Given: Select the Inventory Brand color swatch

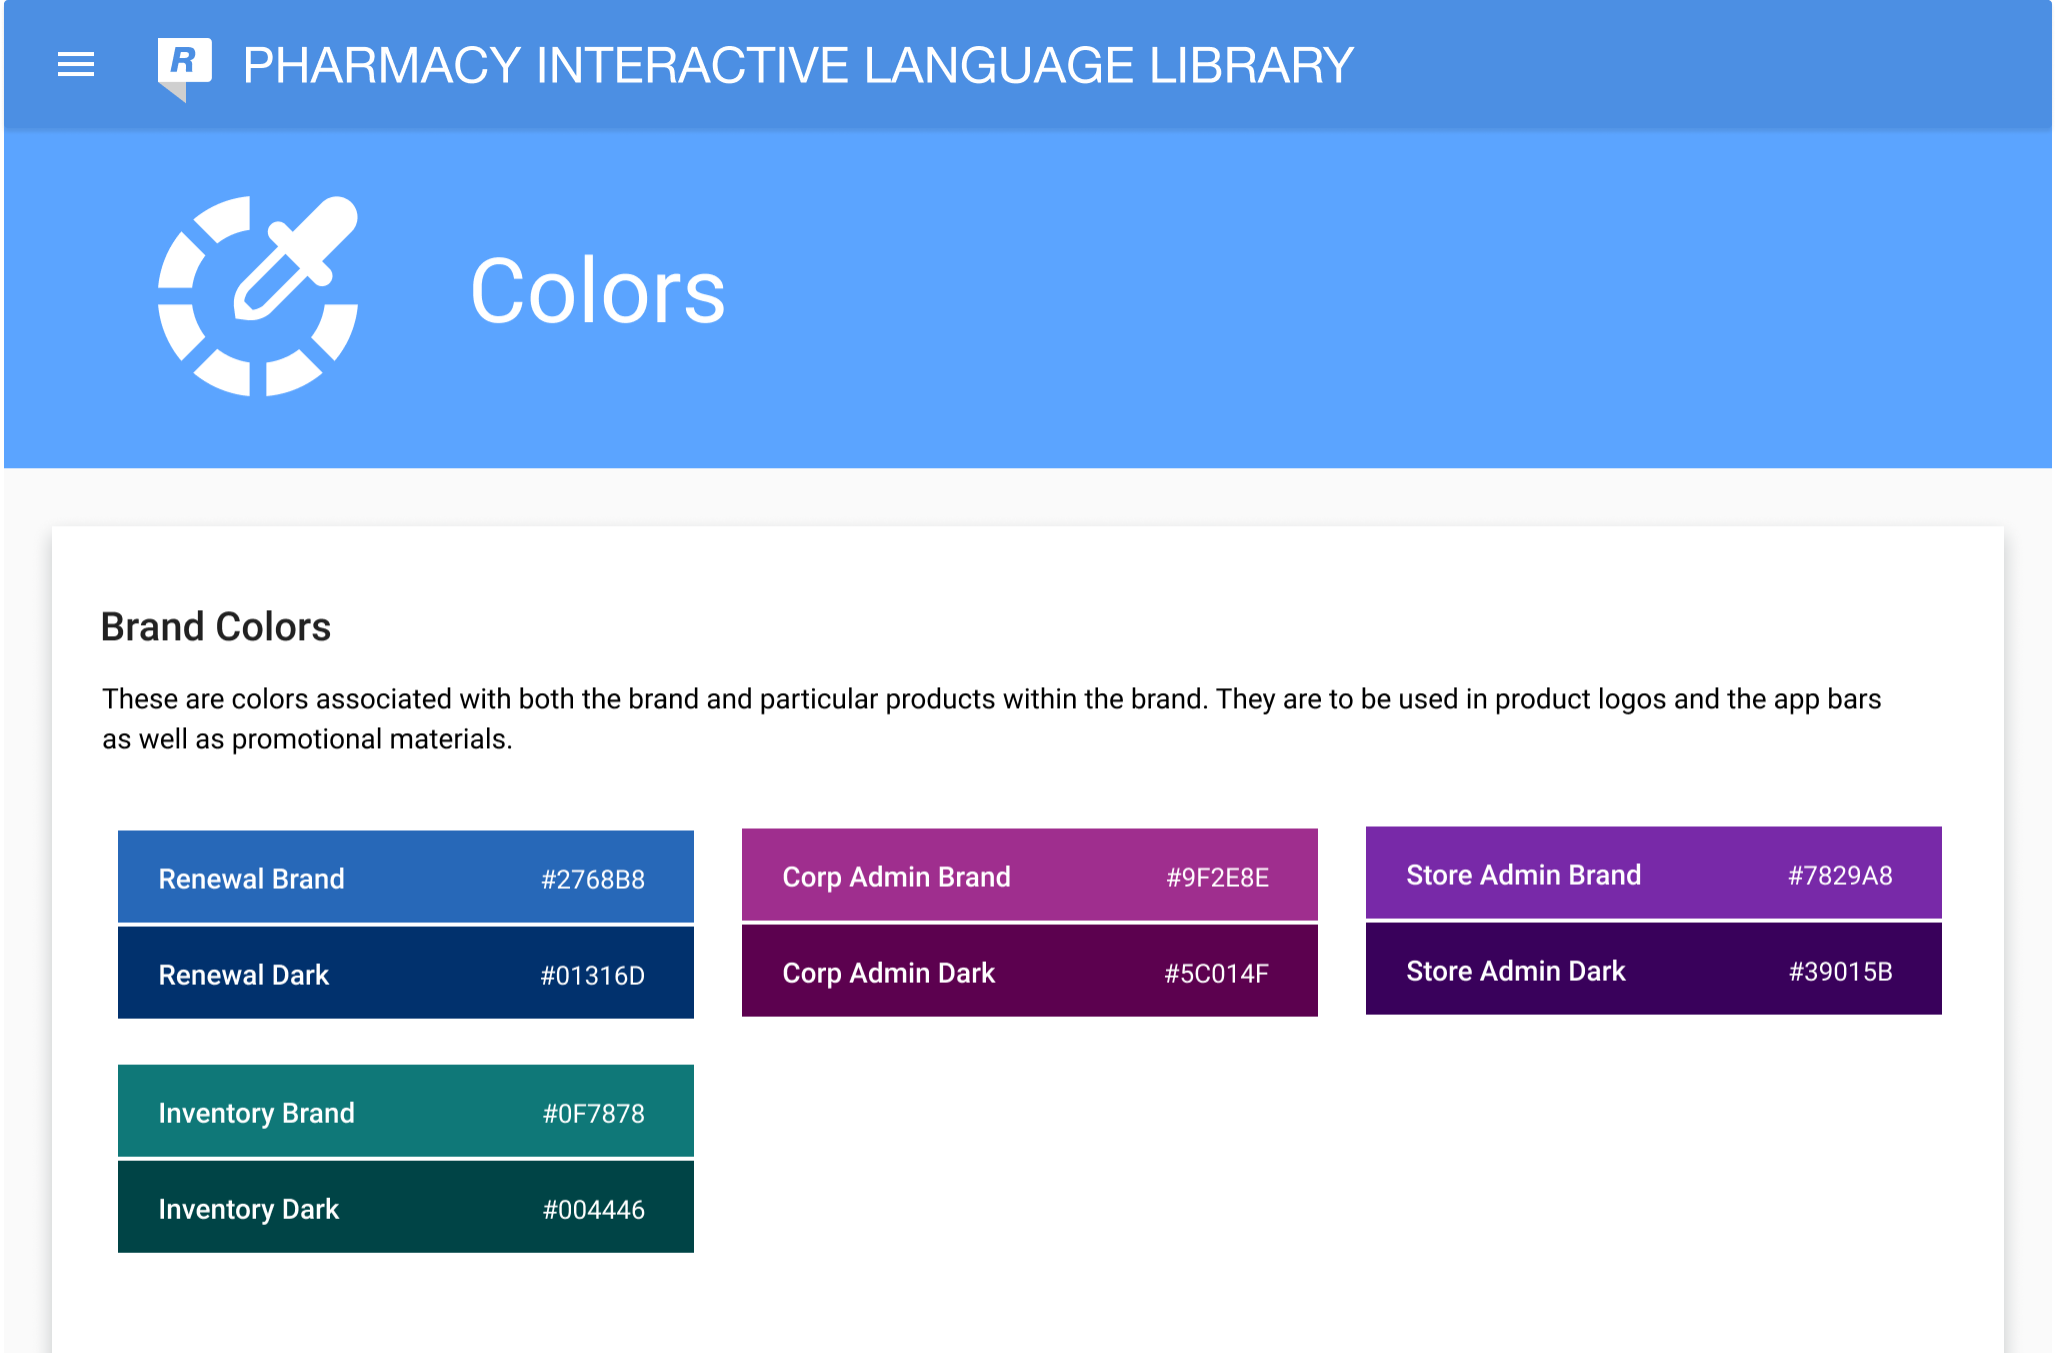Looking at the screenshot, I should point(405,1110).
